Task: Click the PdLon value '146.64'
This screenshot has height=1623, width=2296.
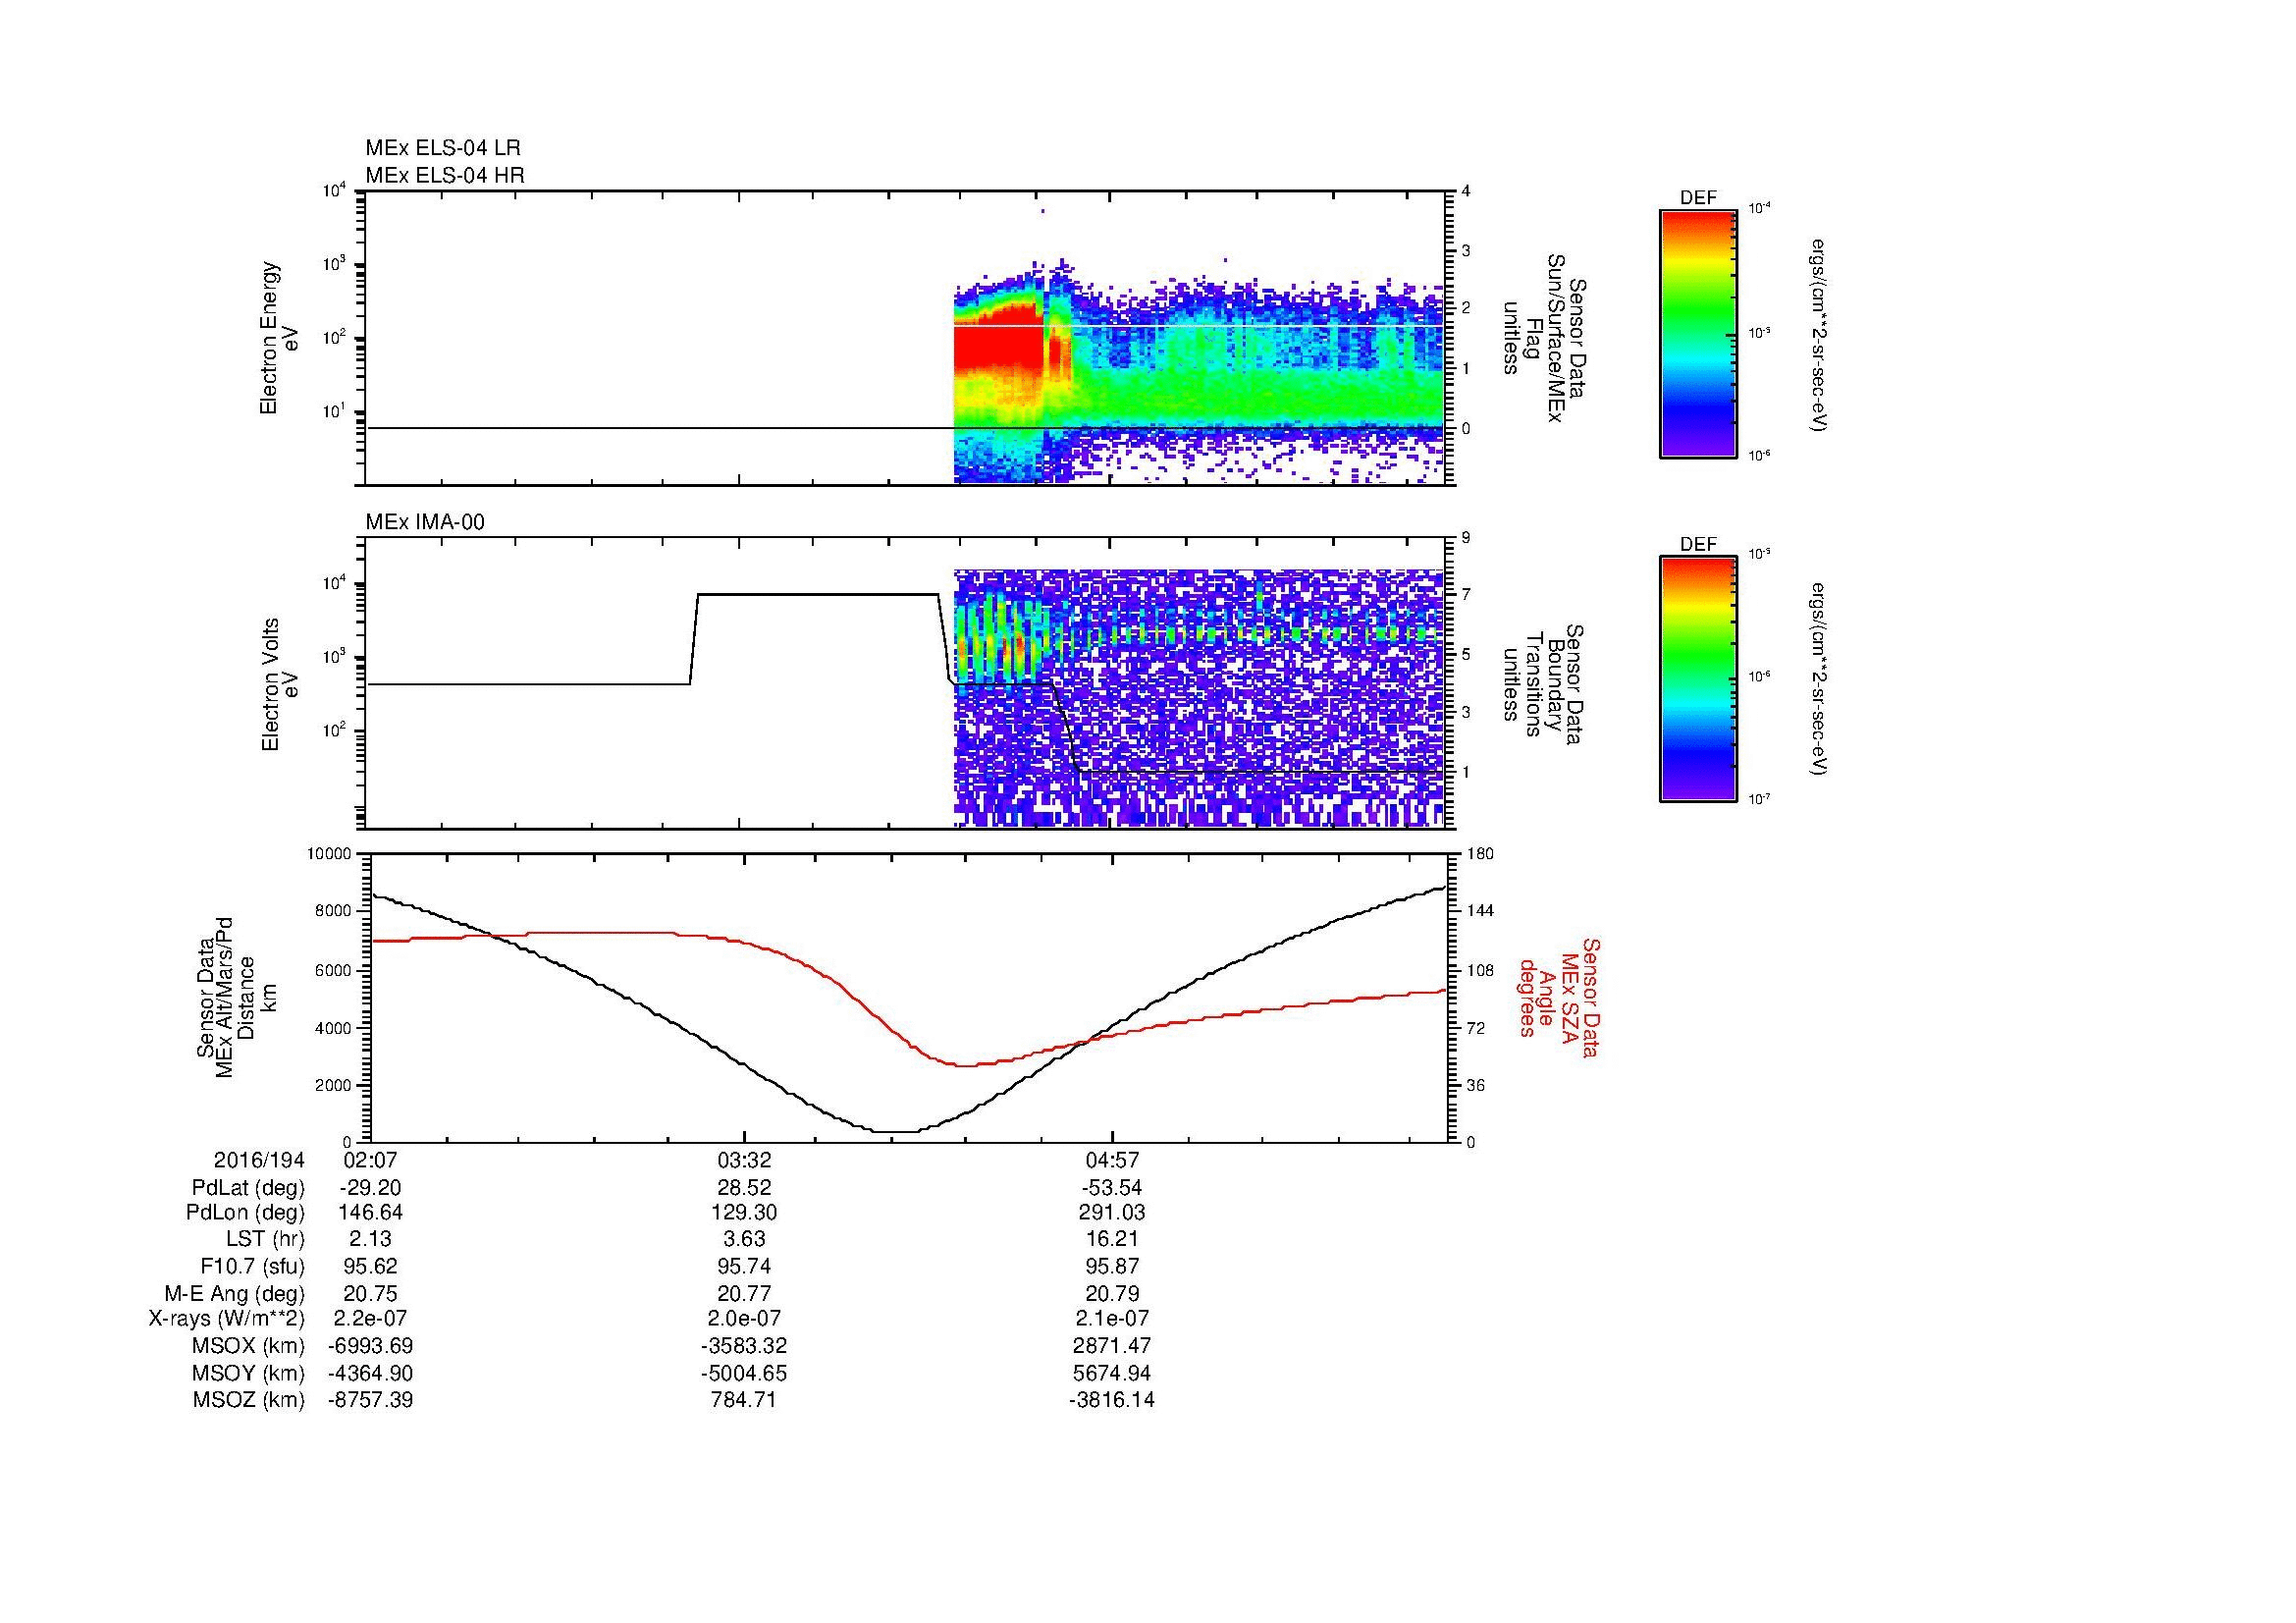Action: tap(370, 1213)
